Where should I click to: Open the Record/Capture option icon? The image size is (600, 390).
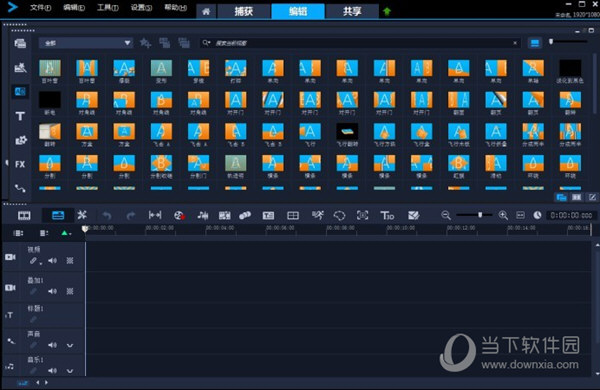pos(179,215)
